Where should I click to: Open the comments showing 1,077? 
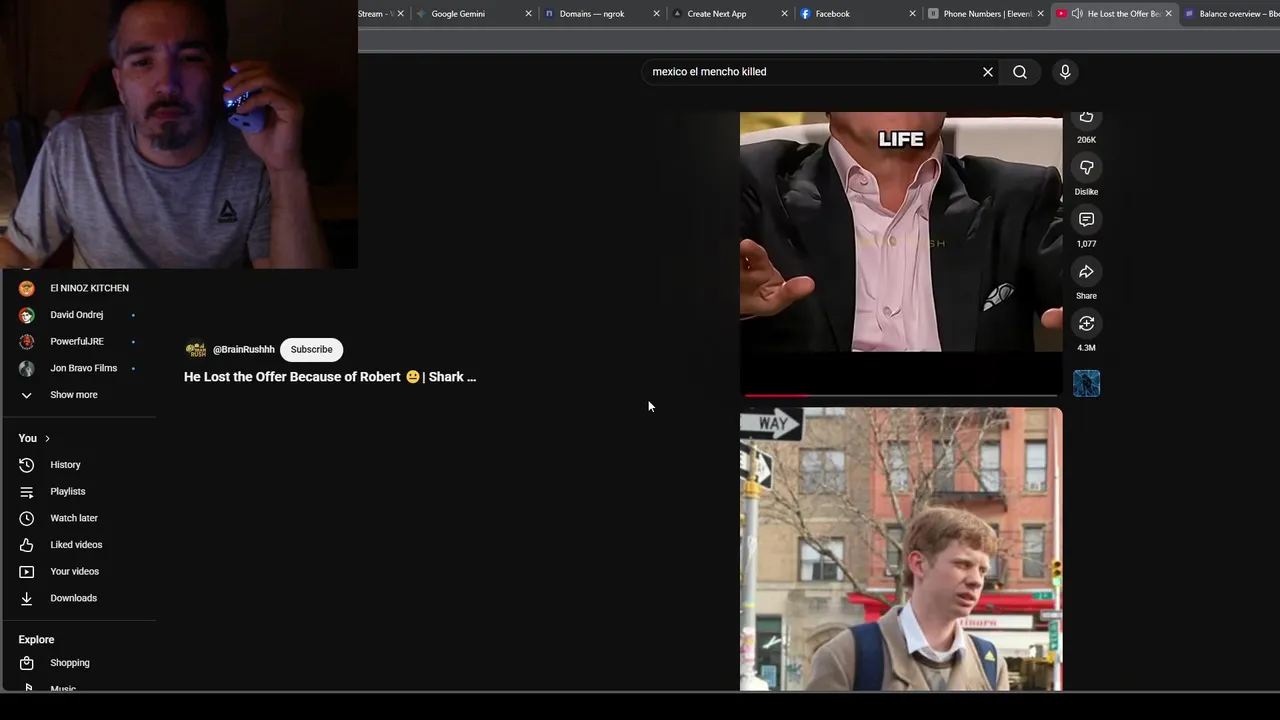(x=1086, y=219)
